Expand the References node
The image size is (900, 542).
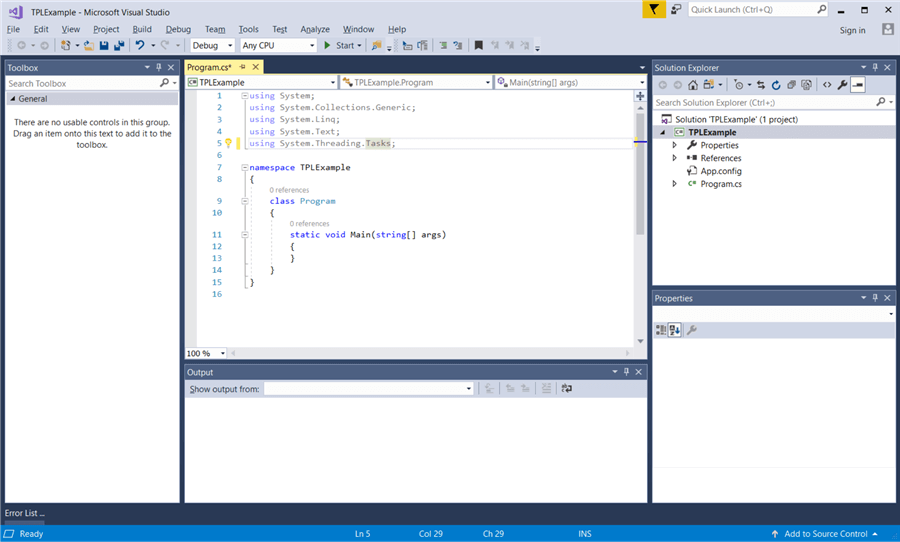[674, 158]
